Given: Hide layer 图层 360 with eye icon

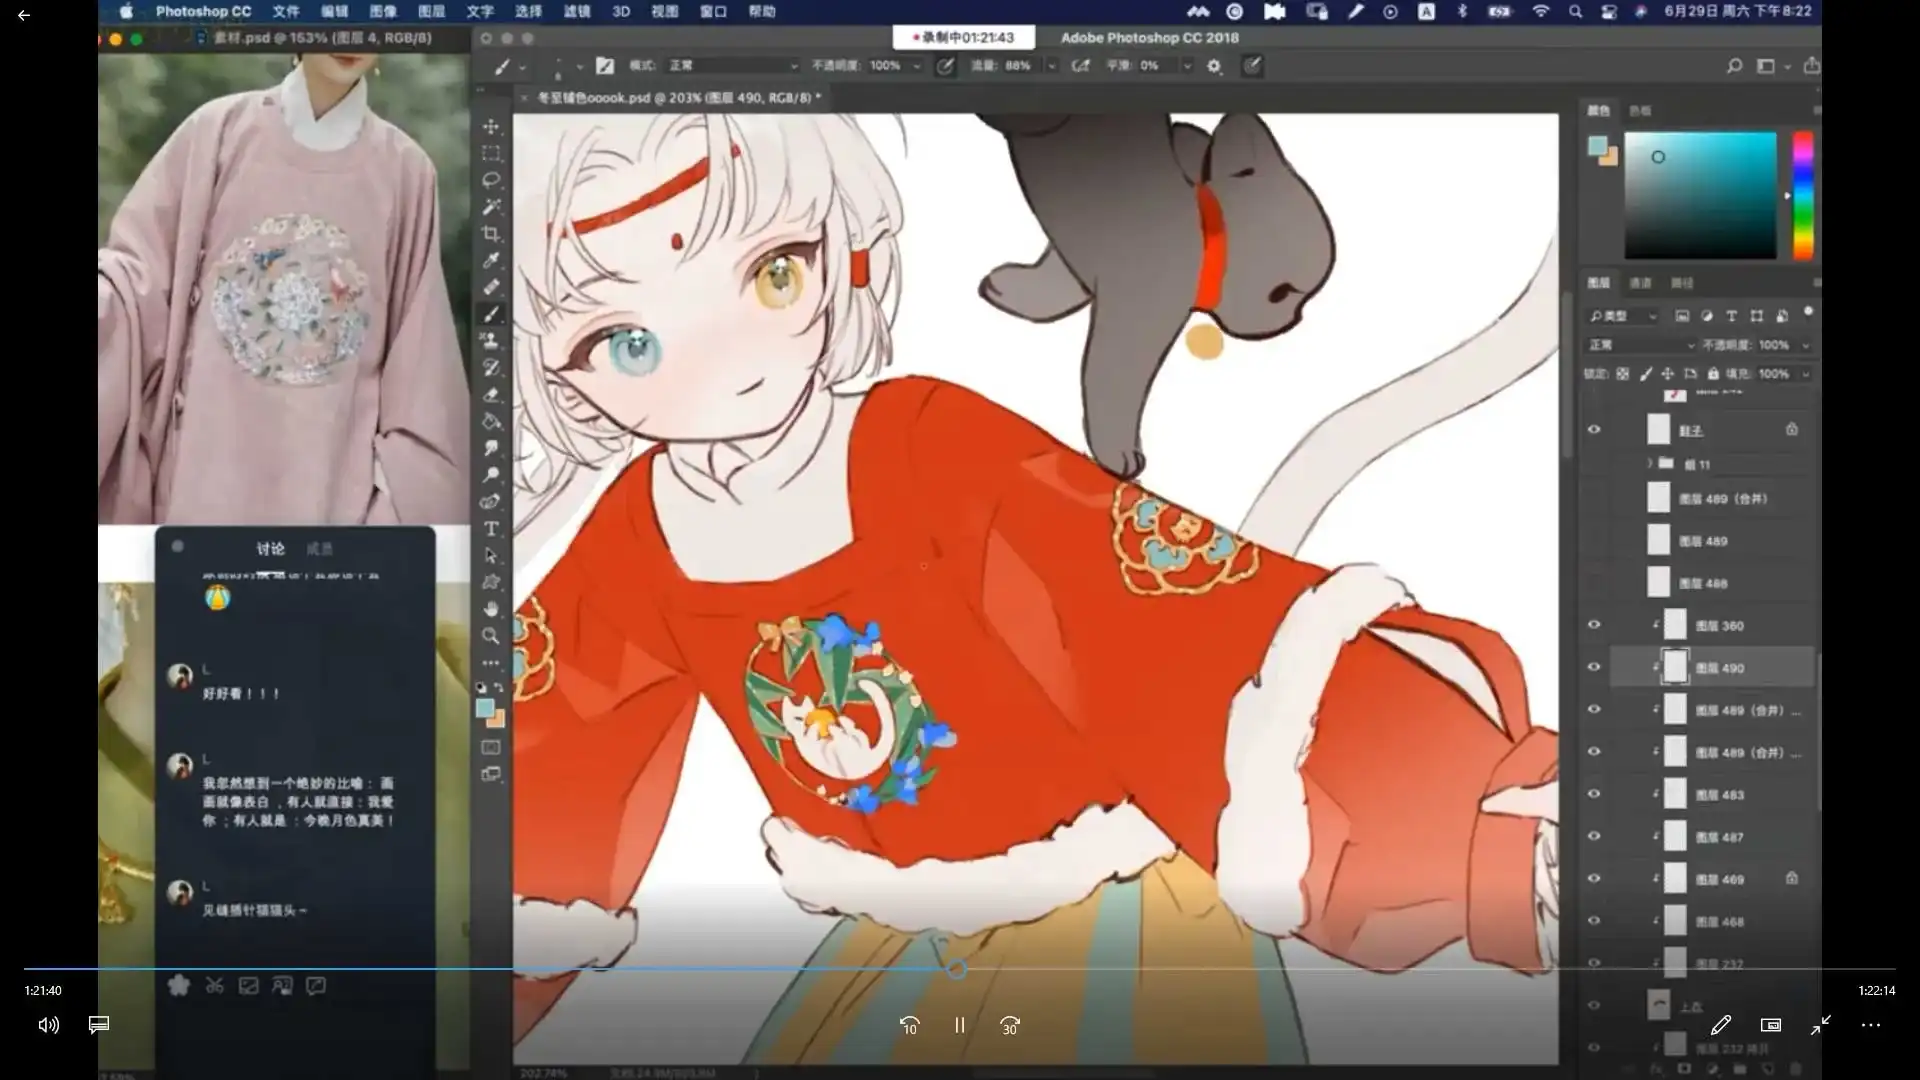Looking at the screenshot, I should [1594, 625].
